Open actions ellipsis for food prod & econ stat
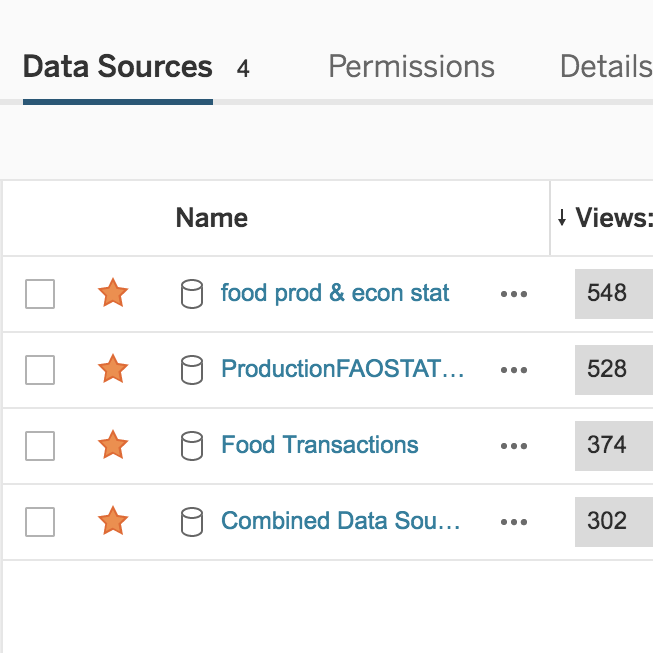The image size is (653, 653). click(x=513, y=294)
